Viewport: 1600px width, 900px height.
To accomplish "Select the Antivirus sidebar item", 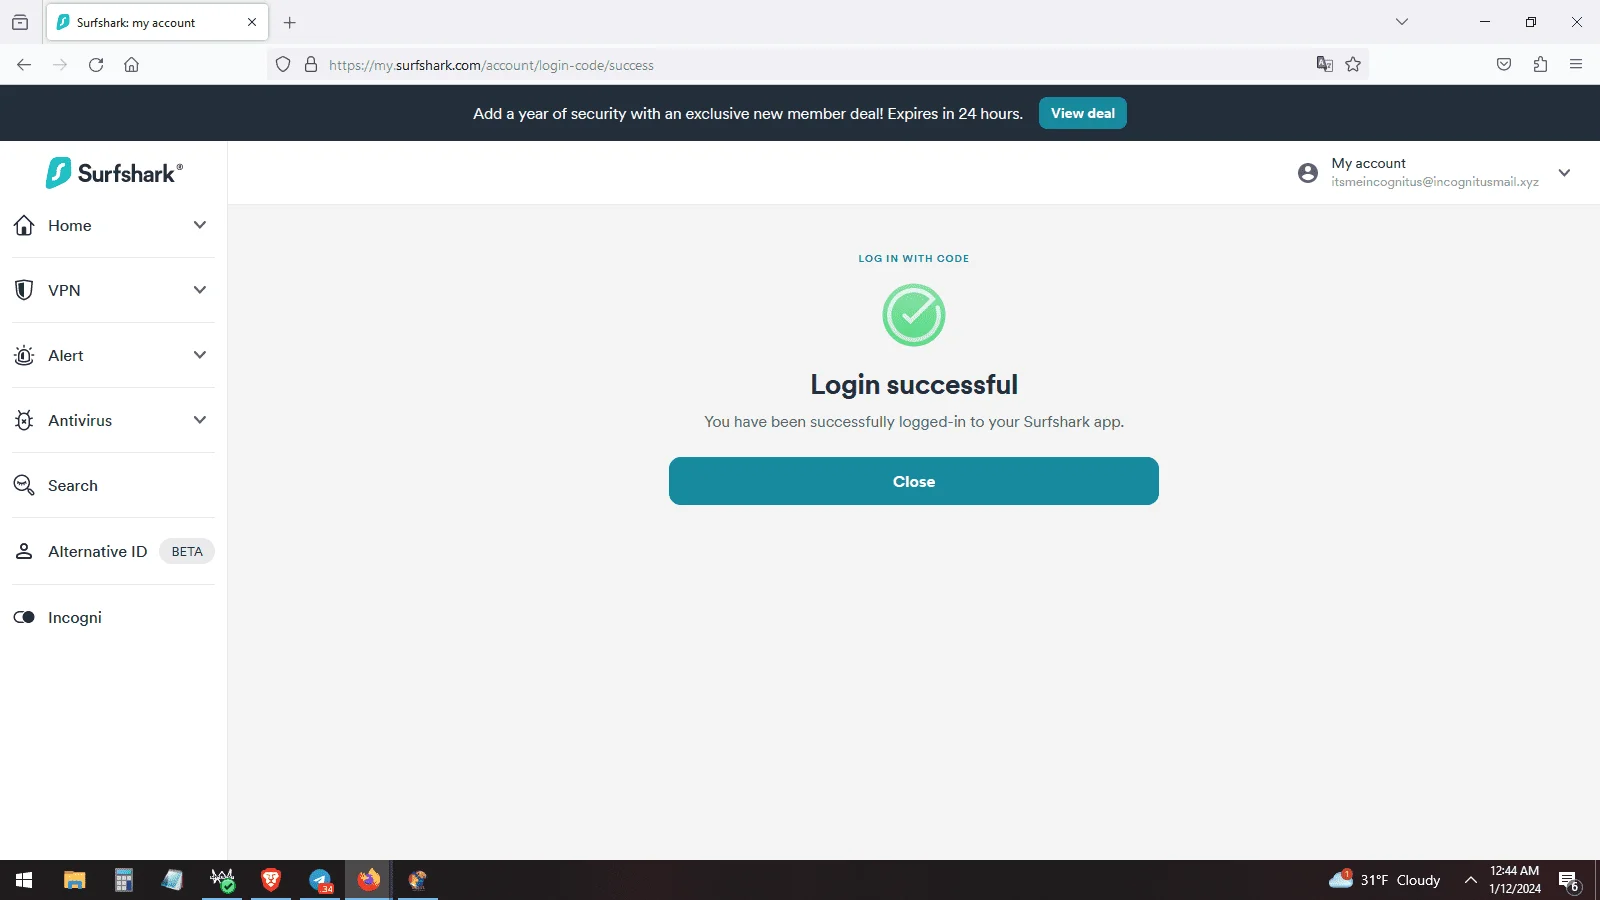I will point(113,421).
